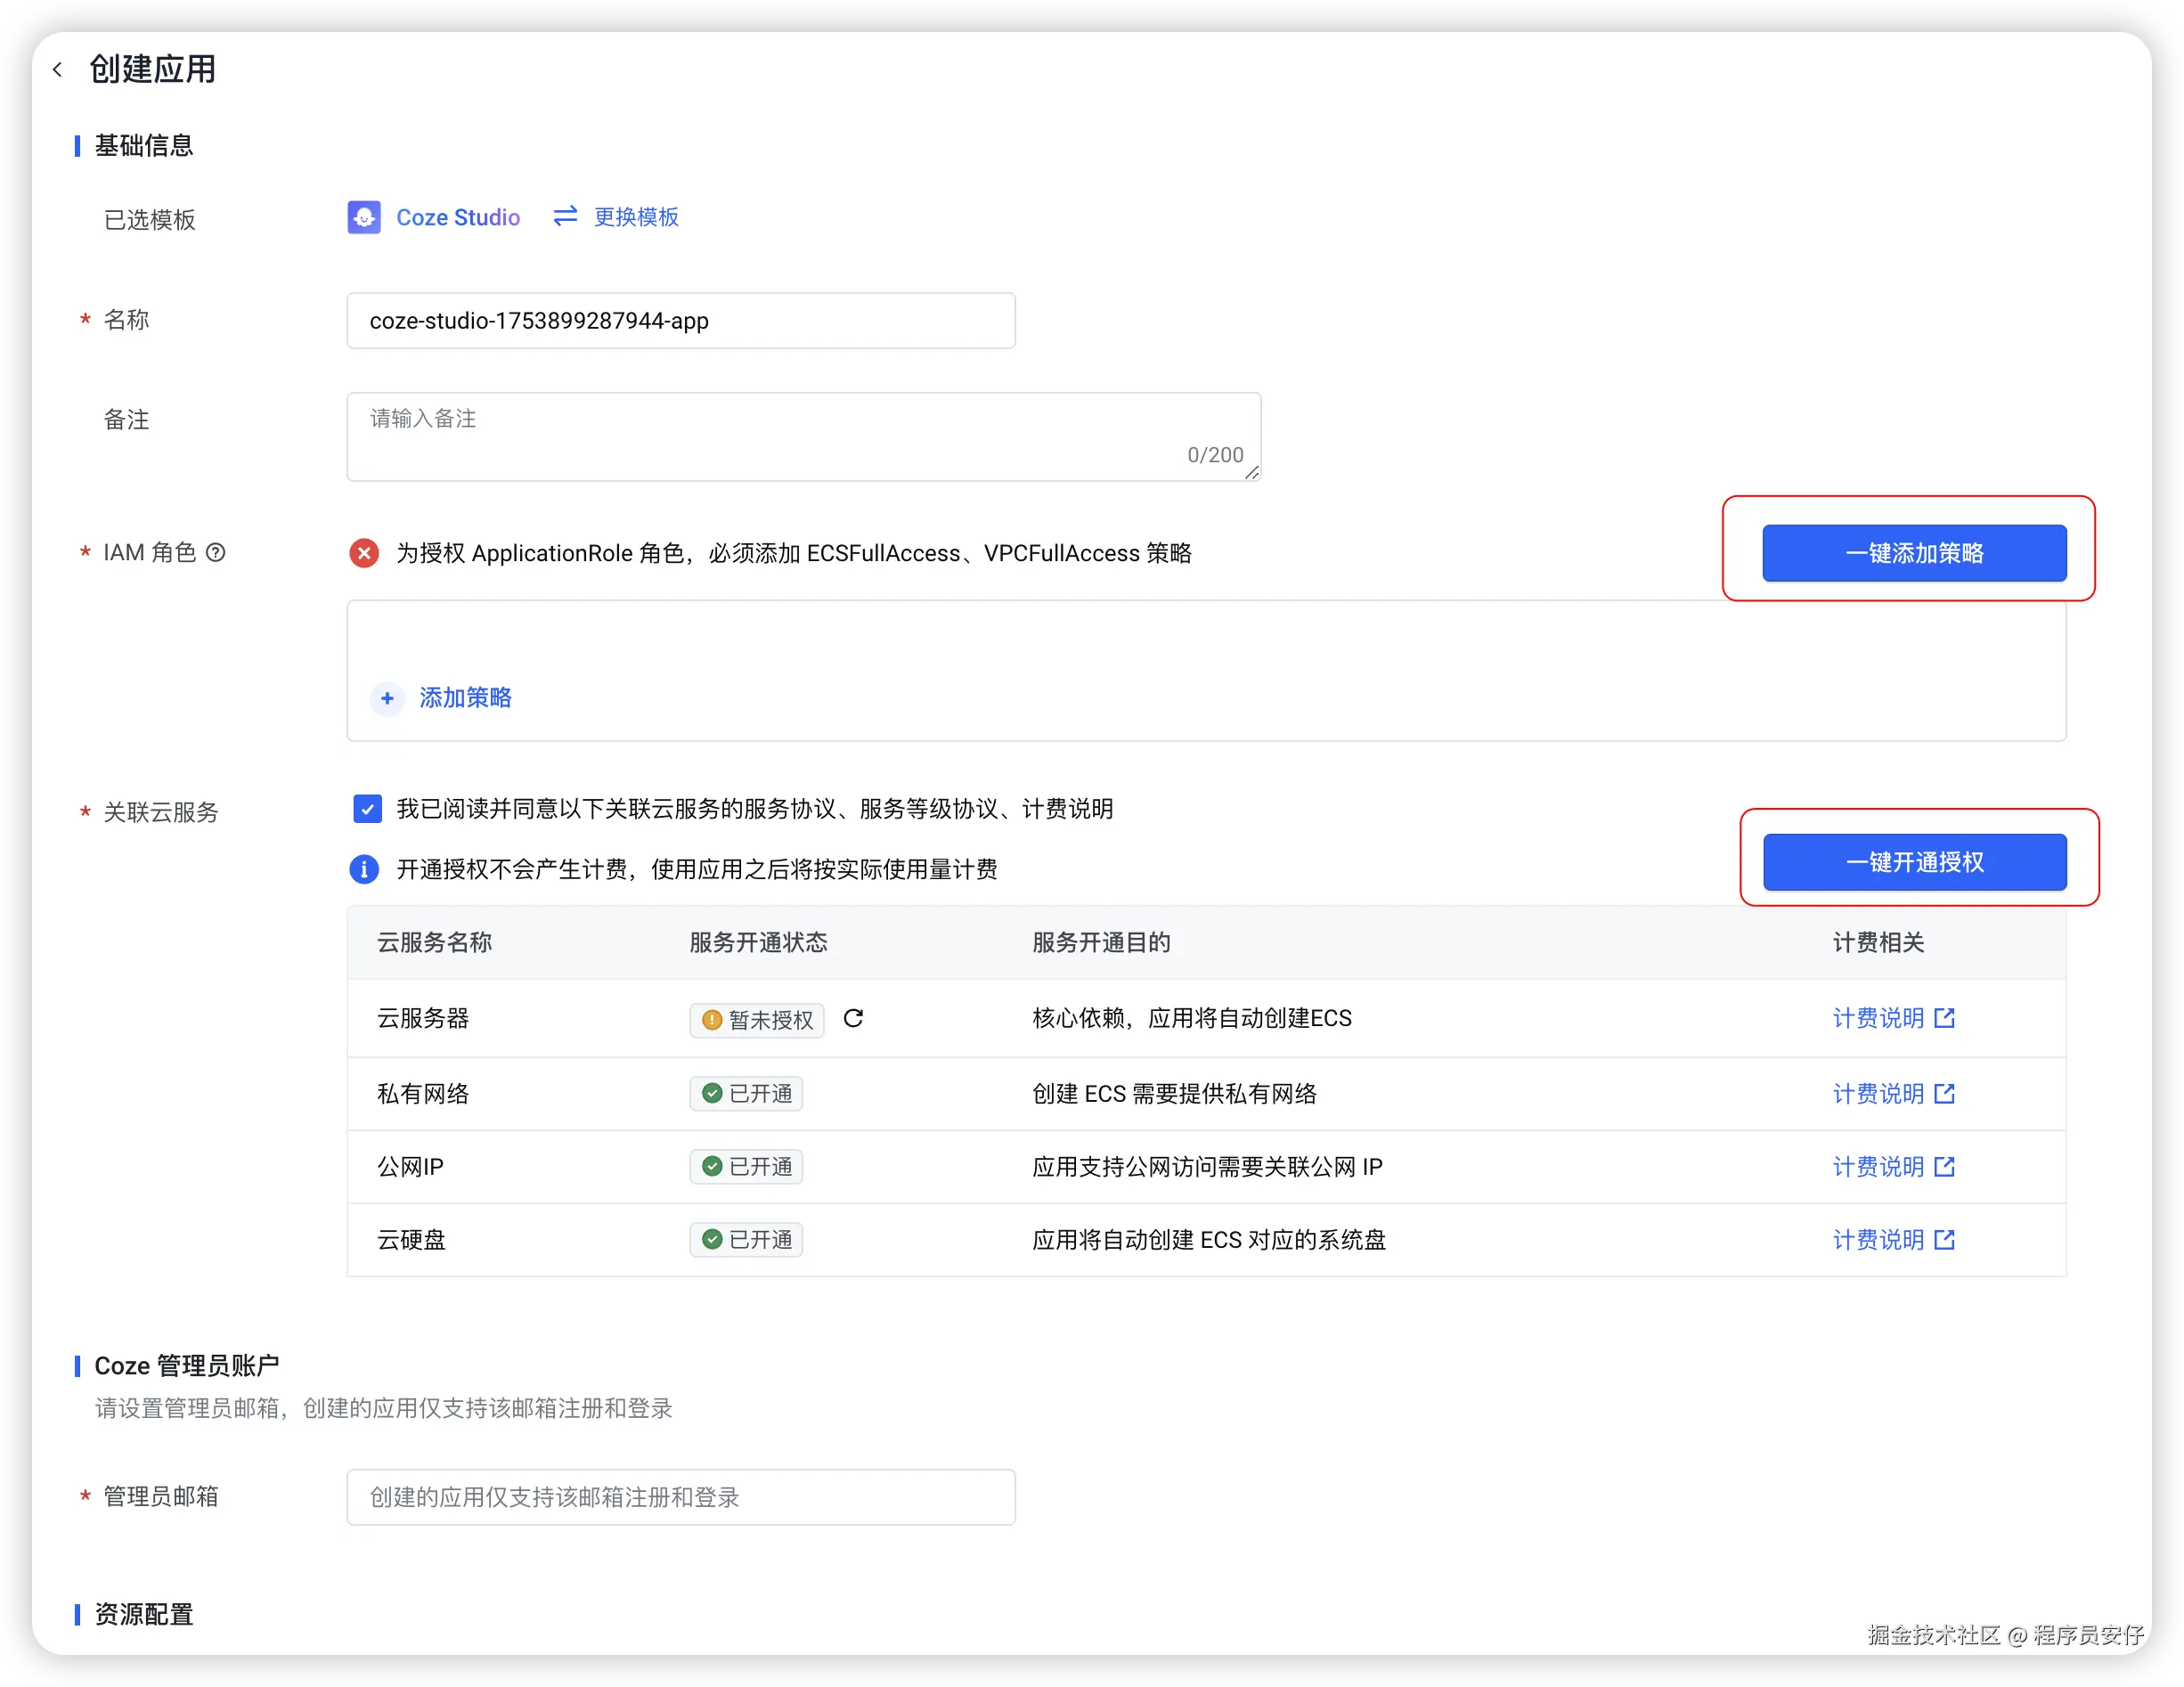Image resolution: width=2184 pixels, height=1687 pixels.
Task: Click the red error icon in IAM row
Action: [x=364, y=553]
